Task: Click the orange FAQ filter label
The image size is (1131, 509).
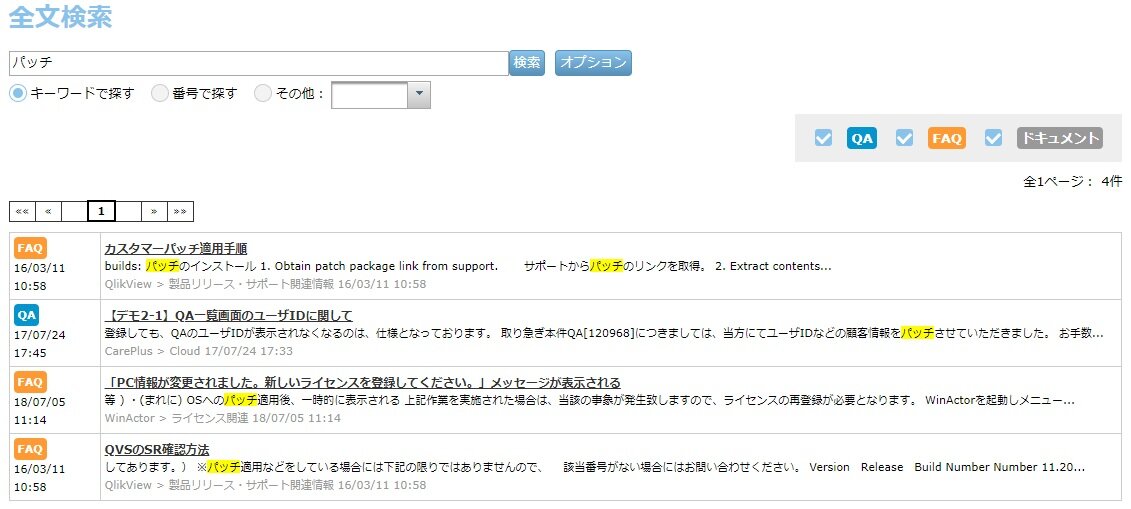Action: pos(946,139)
